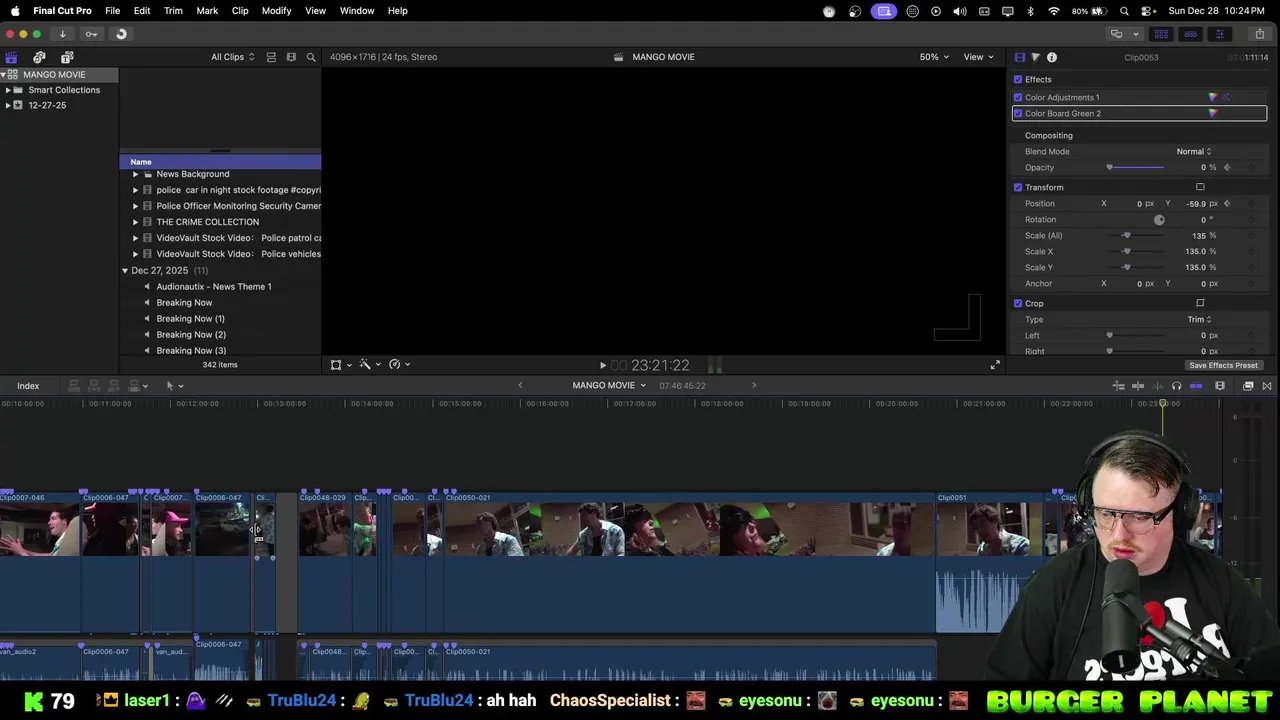Expand the Smart Collections folder
The image size is (1280, 720).
(8, 90)
